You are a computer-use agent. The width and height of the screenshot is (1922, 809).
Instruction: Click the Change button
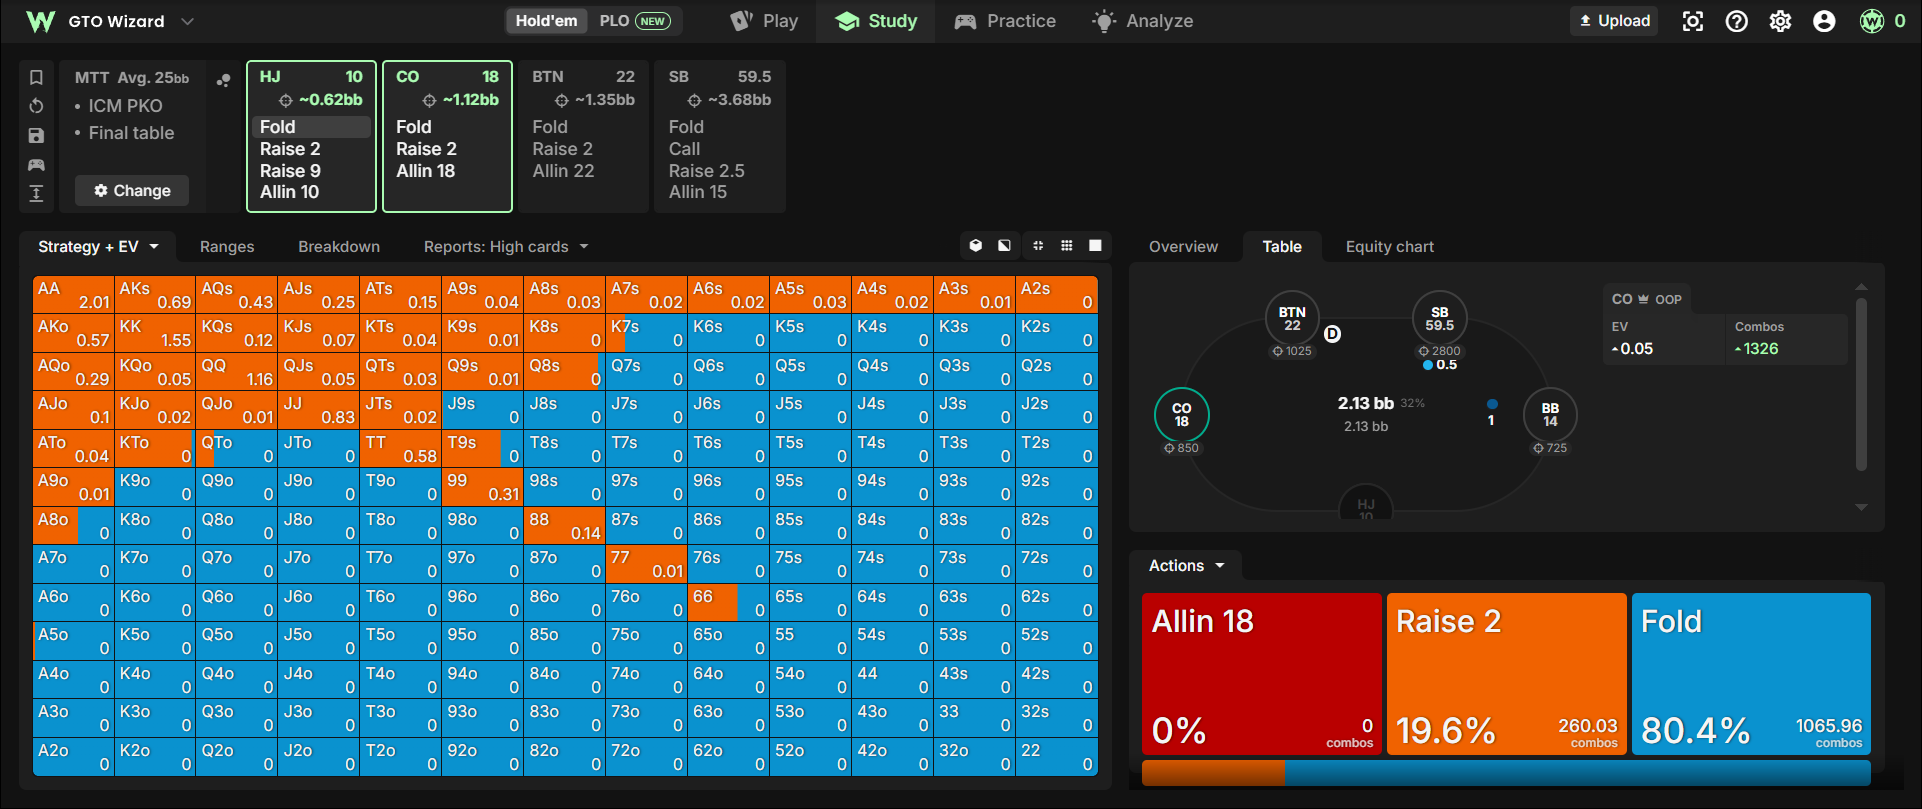click(132, 191)
